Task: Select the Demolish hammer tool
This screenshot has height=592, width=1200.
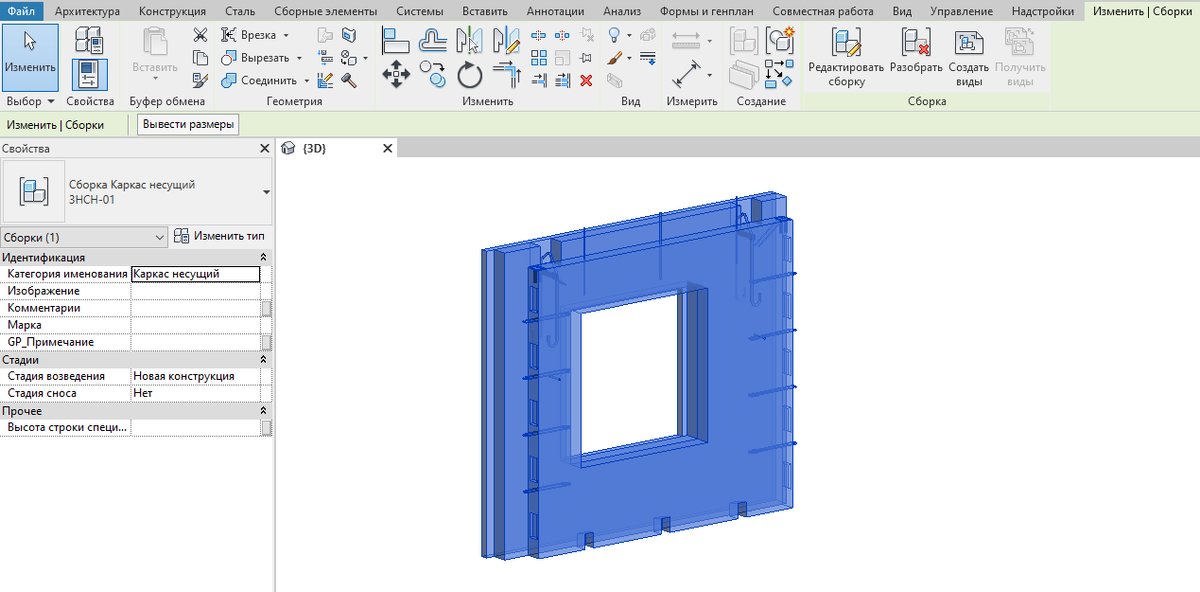Action: (x=349, y=80)
